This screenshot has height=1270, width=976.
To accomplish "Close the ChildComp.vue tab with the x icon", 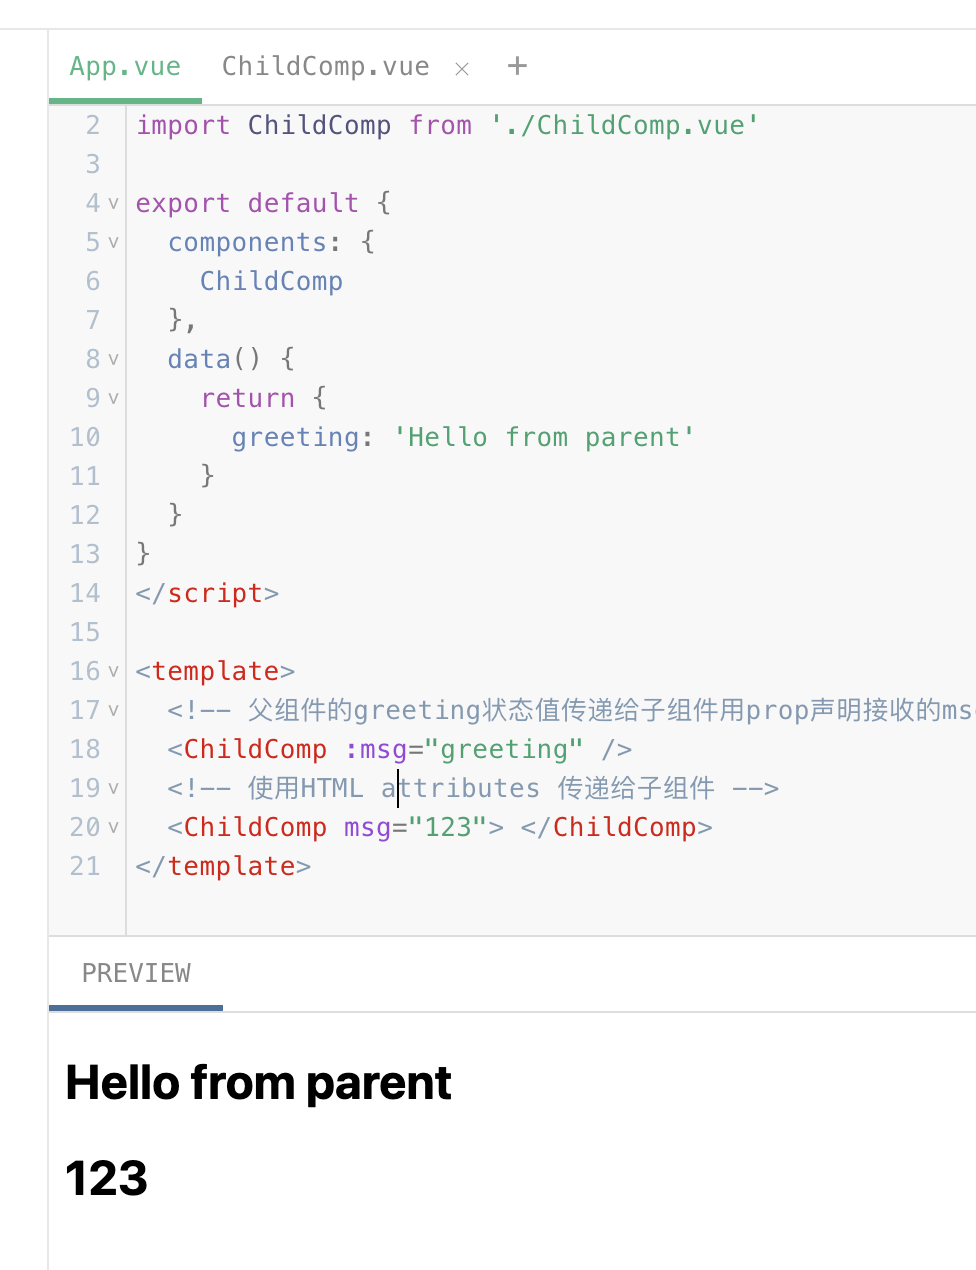I will coord(462,69).
